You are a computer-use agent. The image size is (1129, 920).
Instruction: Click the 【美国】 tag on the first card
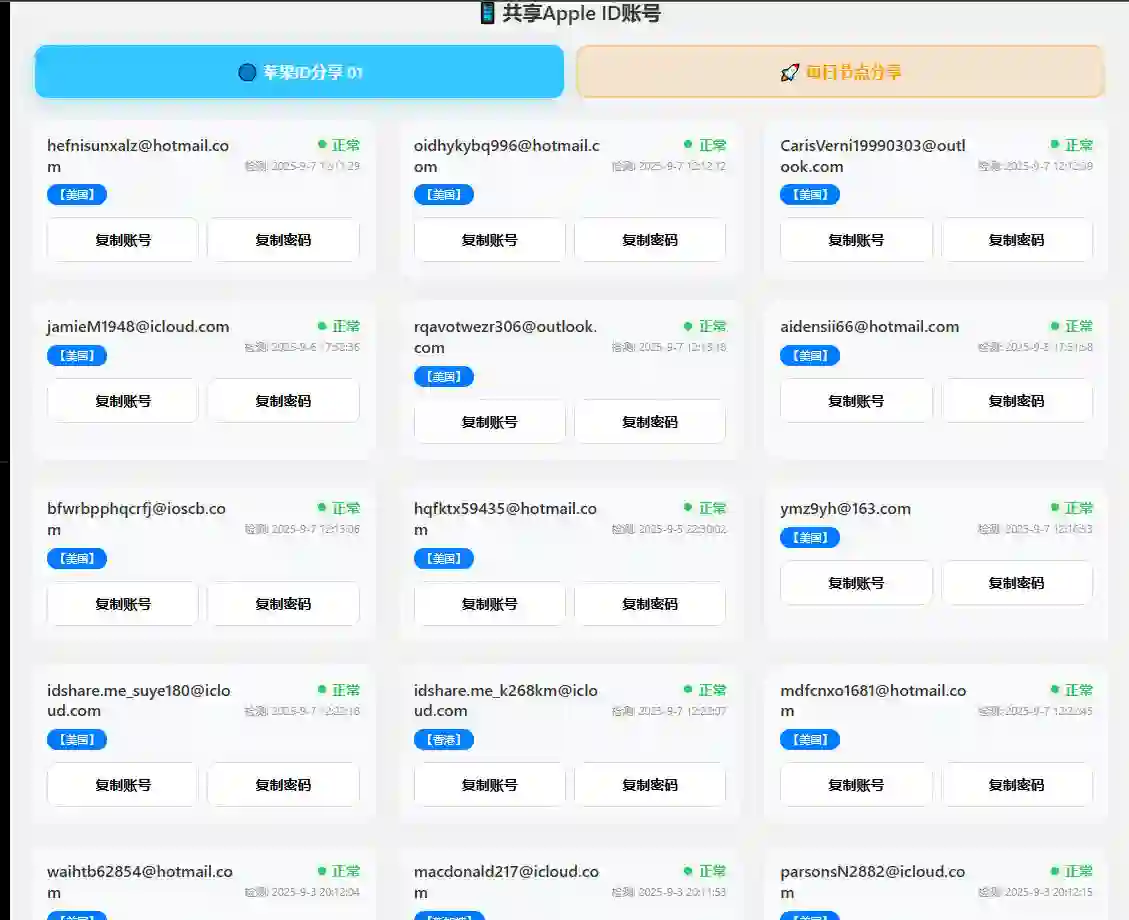click(x=77, y=194)
